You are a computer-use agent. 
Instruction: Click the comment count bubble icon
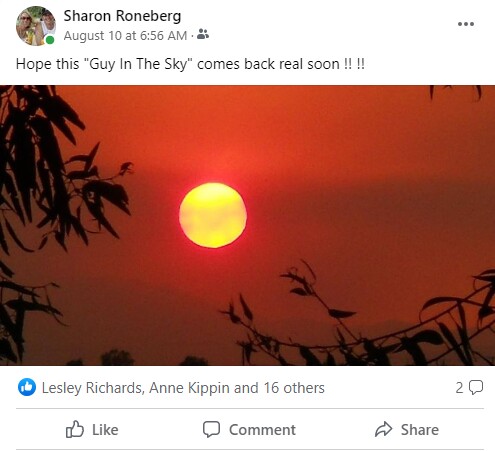point(476,387)
